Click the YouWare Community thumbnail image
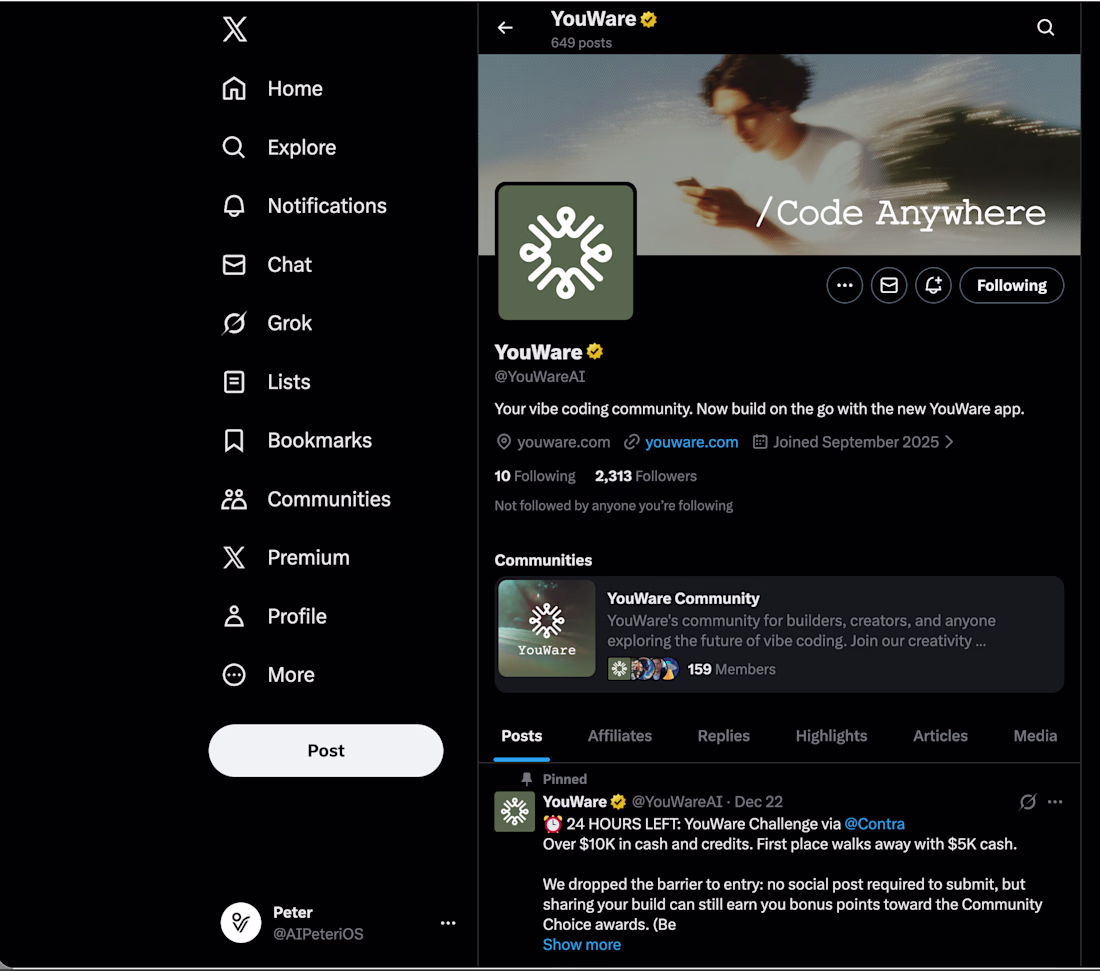1100x971 pixels. [x=546, y=629]
